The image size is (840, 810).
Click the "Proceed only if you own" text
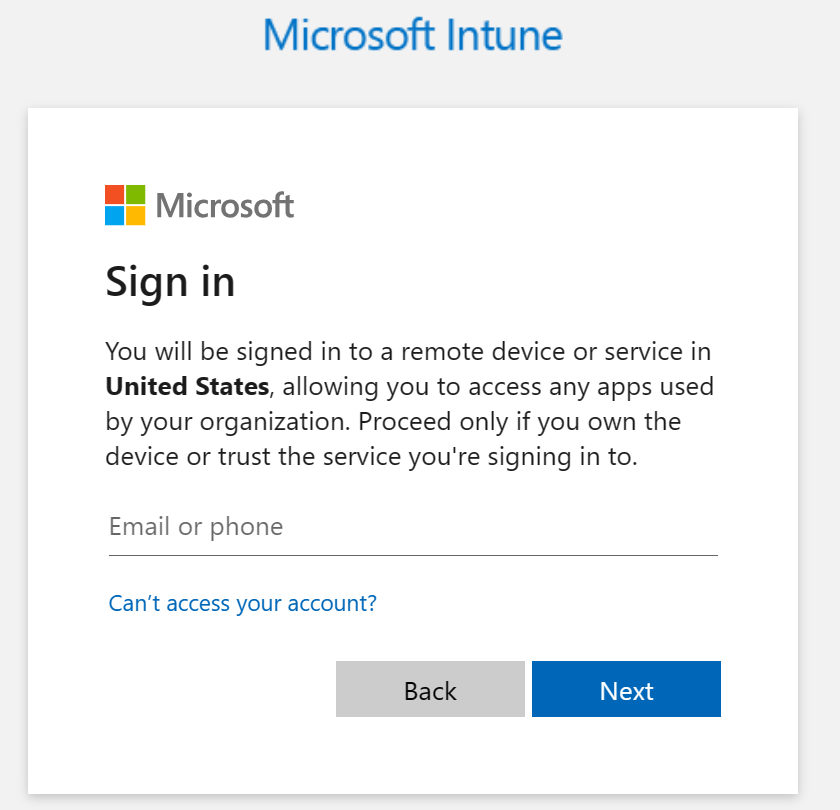coord(478,422)
